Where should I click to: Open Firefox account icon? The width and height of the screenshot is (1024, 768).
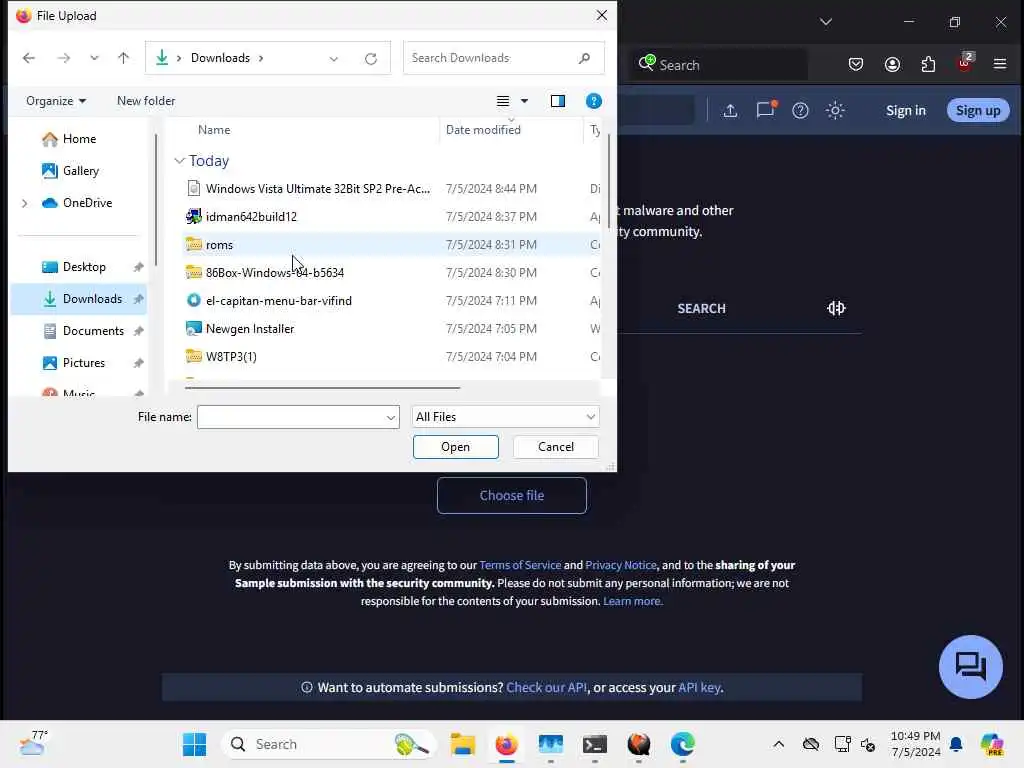(892, 65)
